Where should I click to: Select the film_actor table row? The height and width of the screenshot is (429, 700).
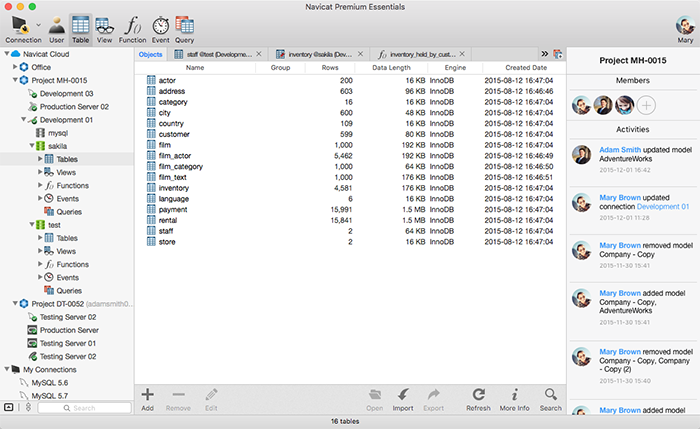350,155
